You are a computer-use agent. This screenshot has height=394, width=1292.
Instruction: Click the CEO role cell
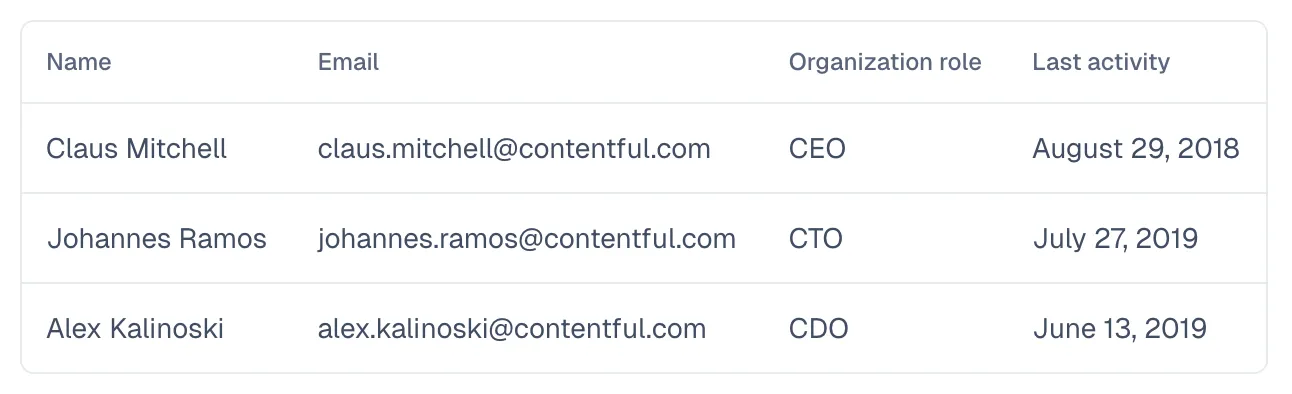tap(817, 149)
